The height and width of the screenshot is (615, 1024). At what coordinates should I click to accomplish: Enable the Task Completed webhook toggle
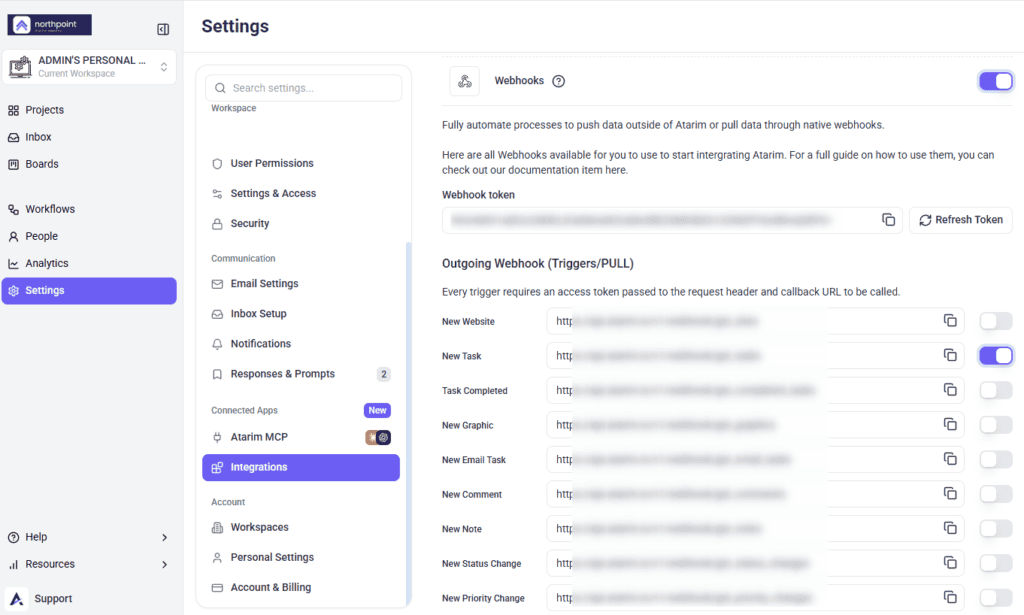[995, 390]
